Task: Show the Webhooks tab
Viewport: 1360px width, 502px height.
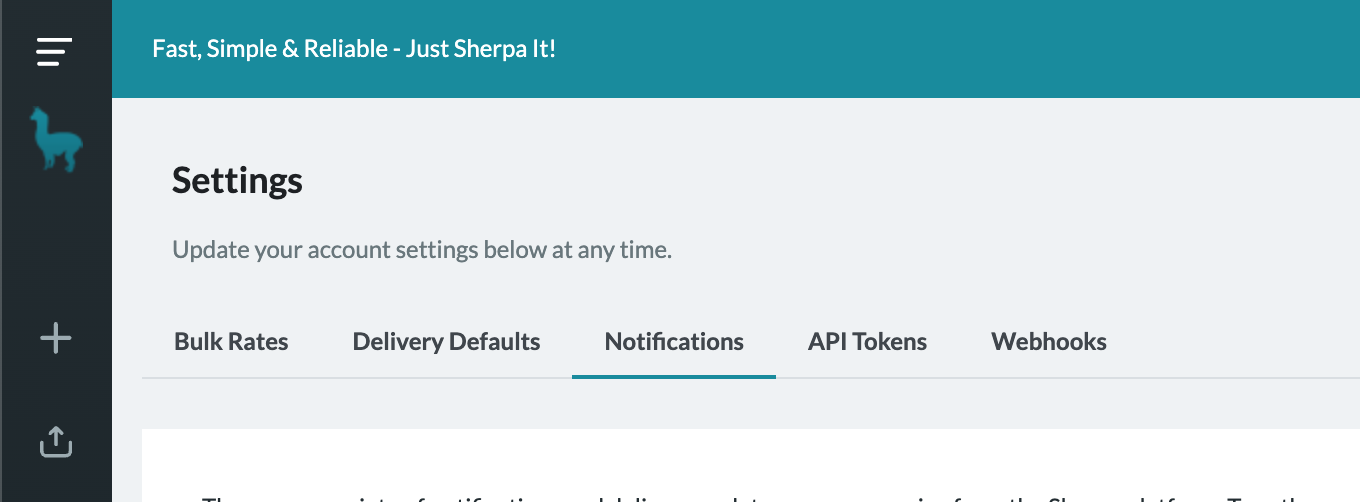Action: click(x=1049, y=342)
